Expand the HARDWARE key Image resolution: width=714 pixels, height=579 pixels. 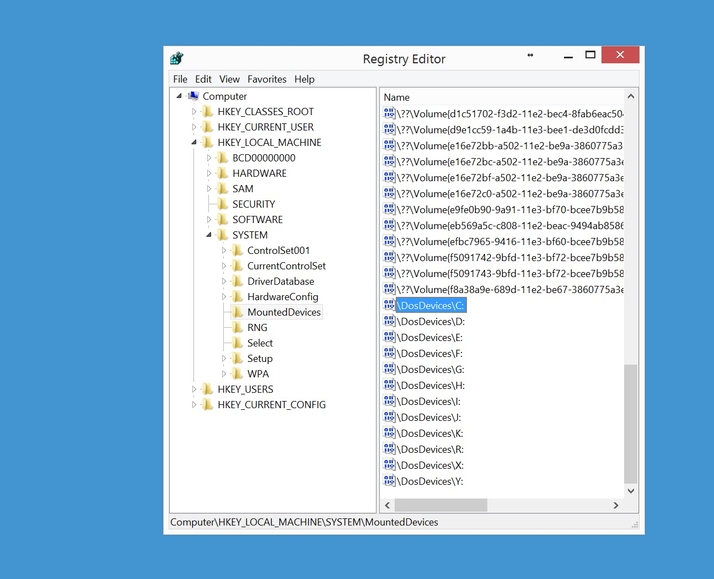tap(209, 173)
